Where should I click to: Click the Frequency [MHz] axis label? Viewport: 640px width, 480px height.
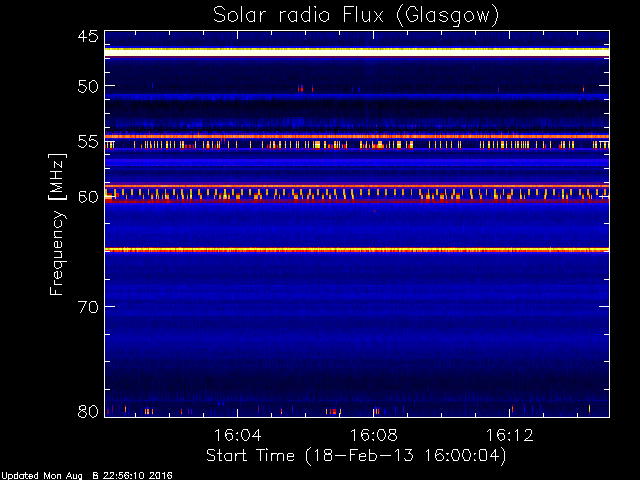[57, 224]
